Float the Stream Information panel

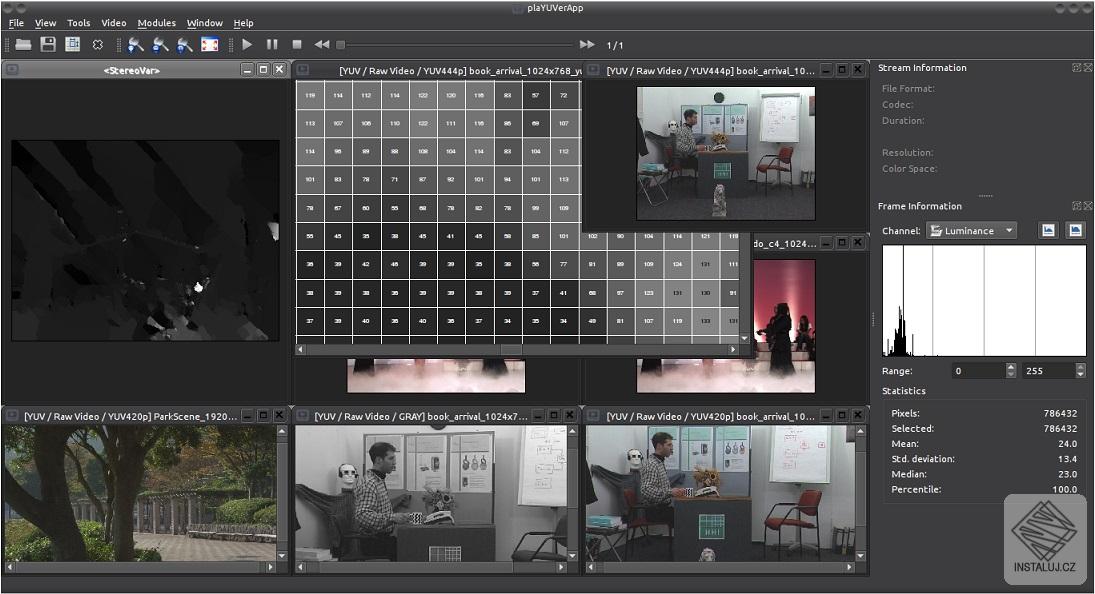coord(1077,68)
